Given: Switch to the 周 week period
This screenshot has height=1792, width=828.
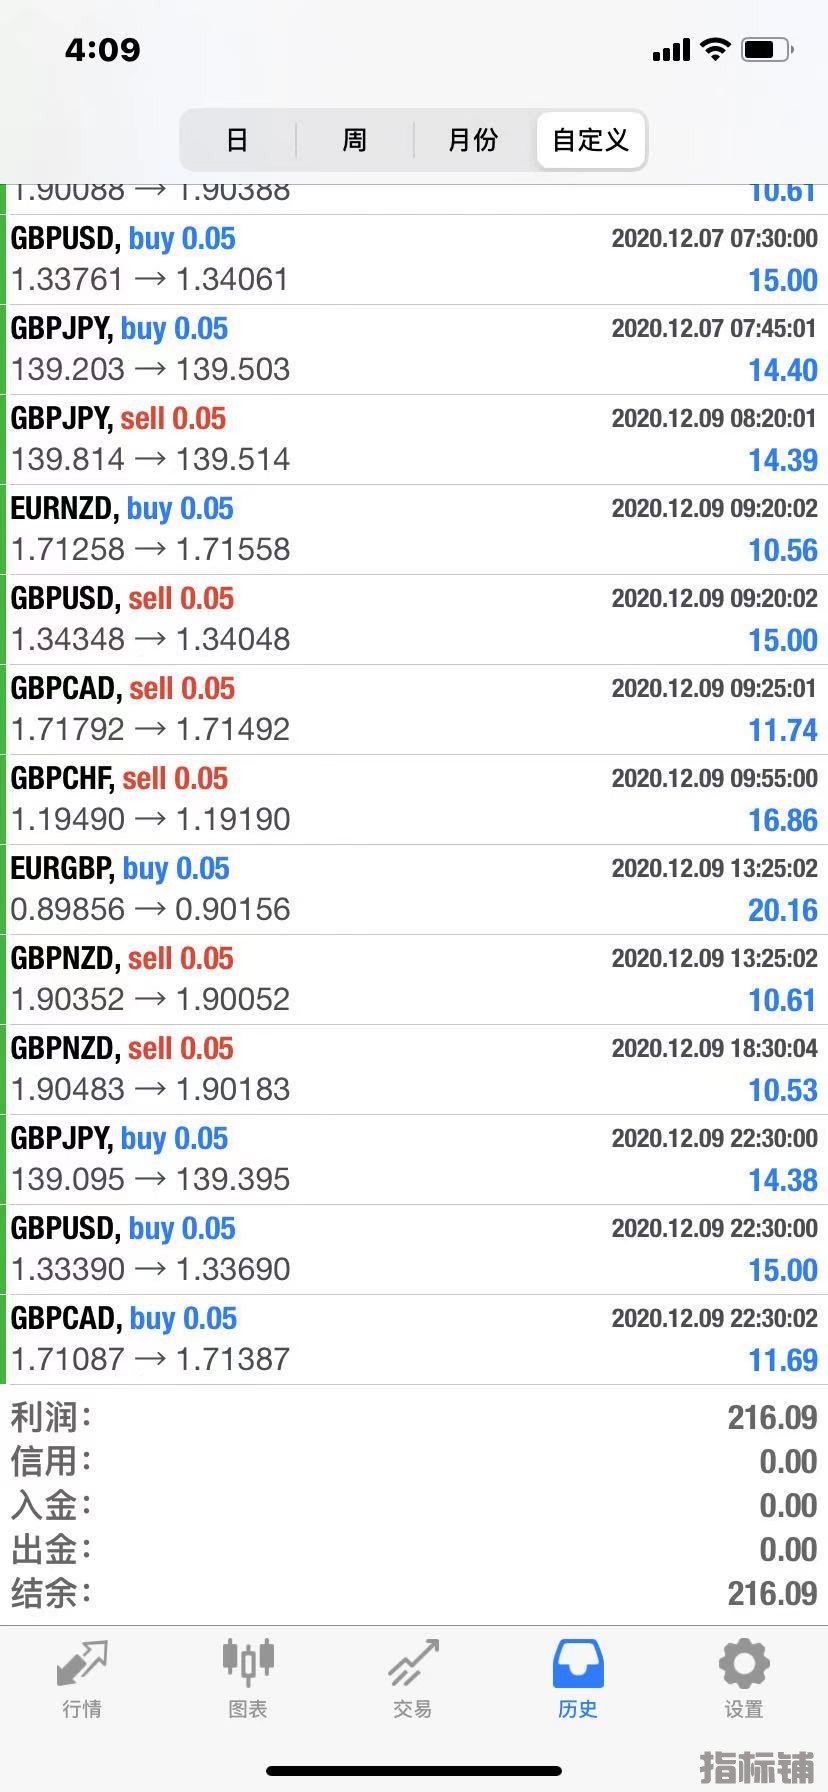Looking at the screenshot, I should 355,140.
